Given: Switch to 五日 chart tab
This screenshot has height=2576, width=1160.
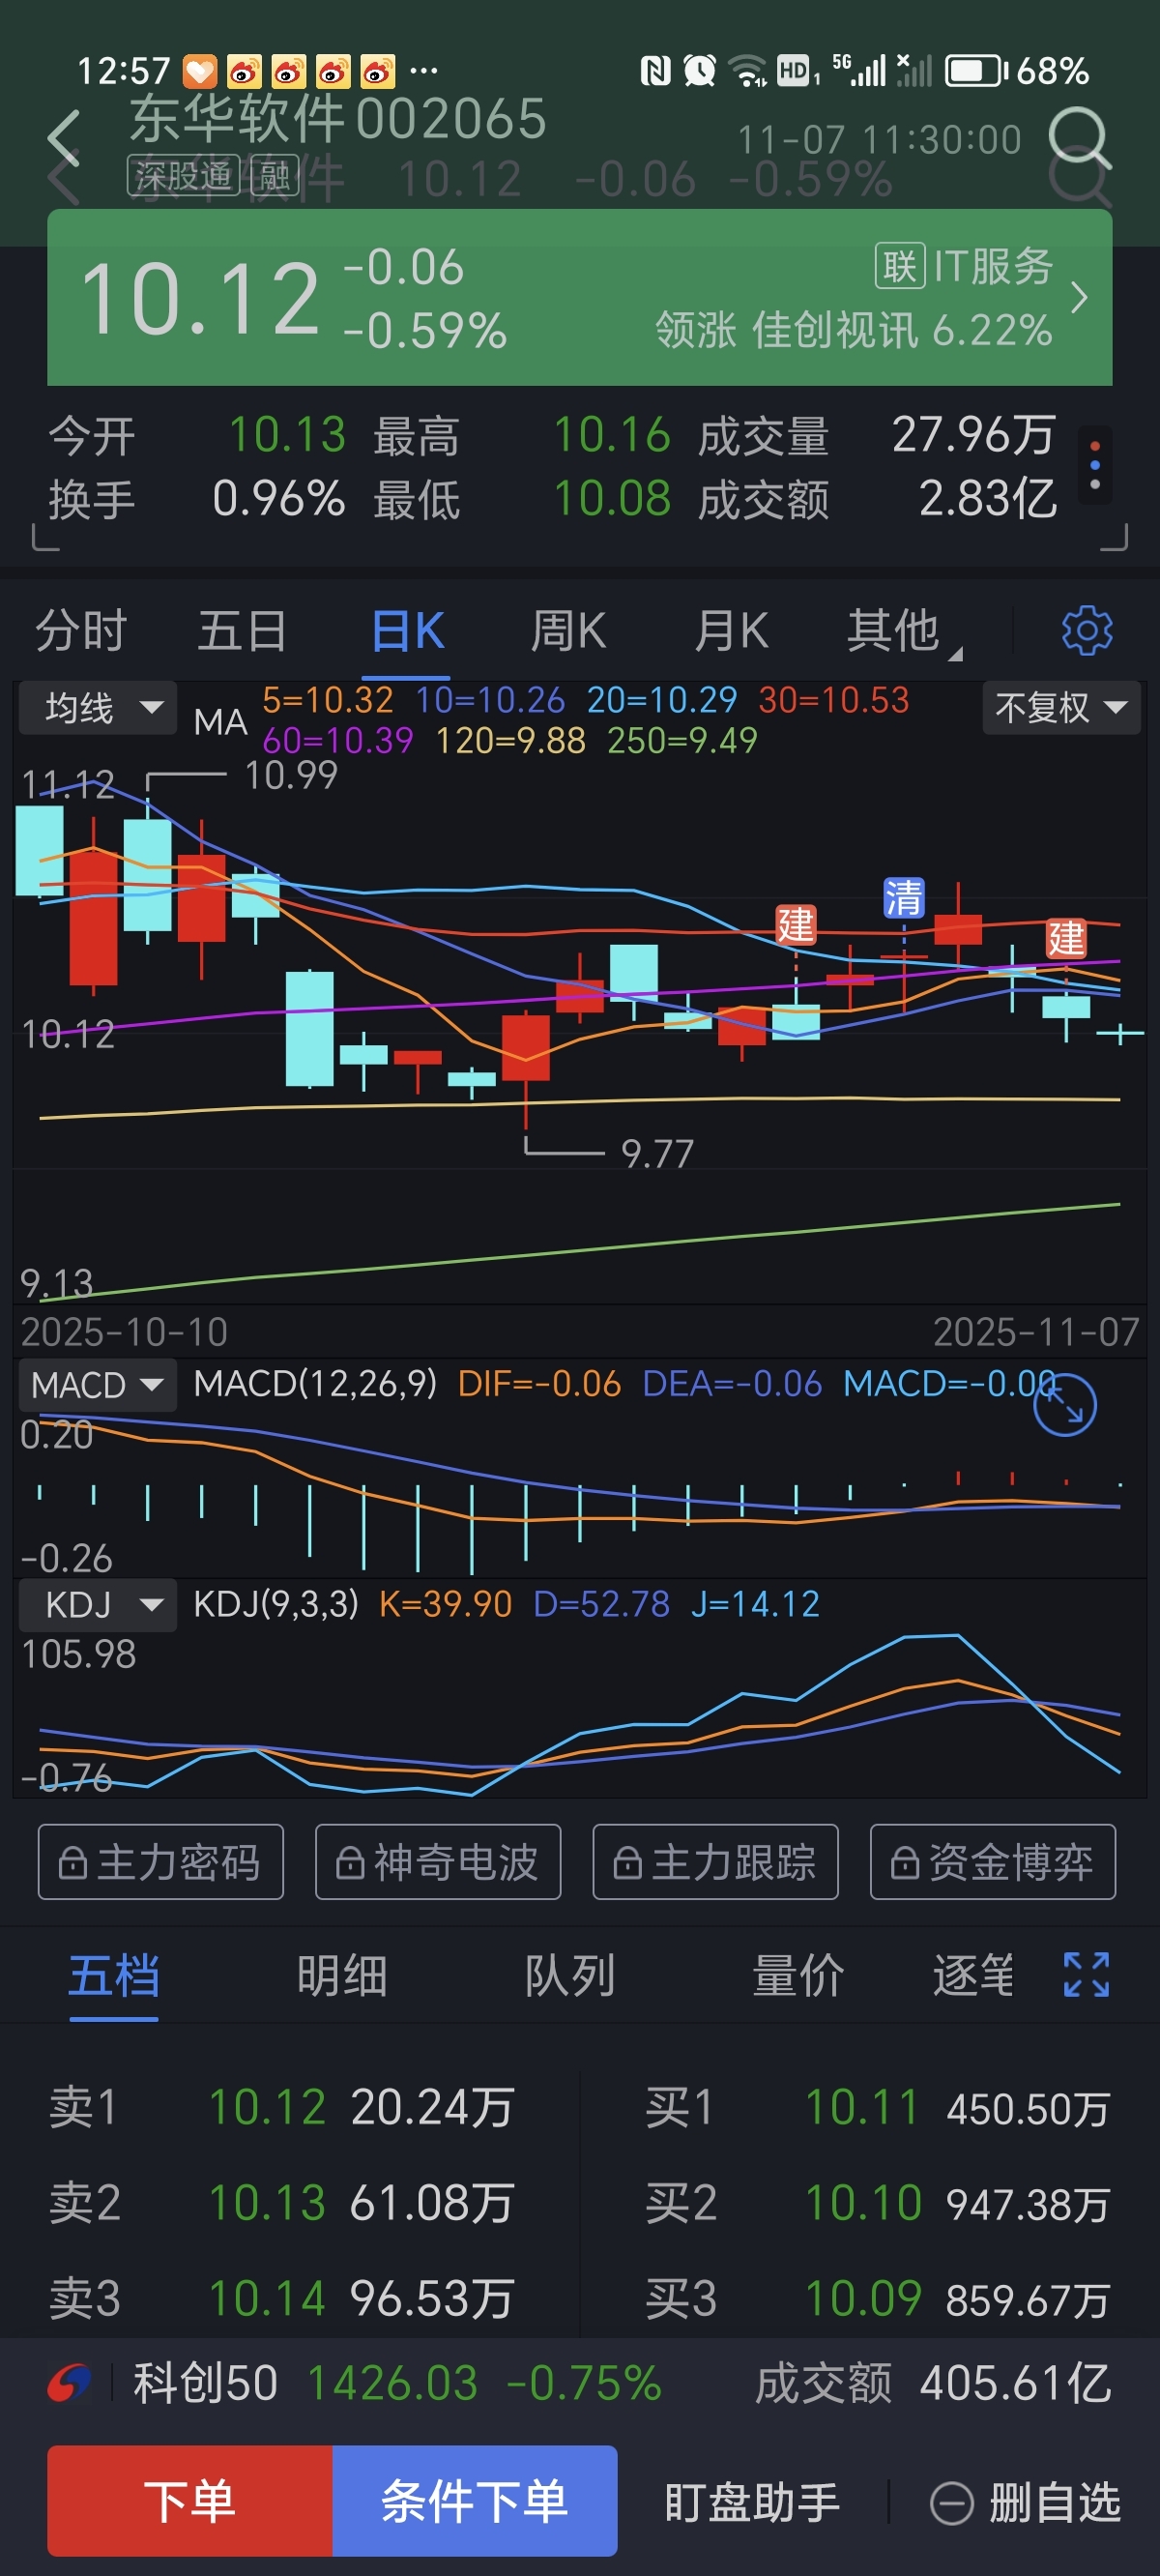Looking at the screenshot, I should click(x=243, y=631).
